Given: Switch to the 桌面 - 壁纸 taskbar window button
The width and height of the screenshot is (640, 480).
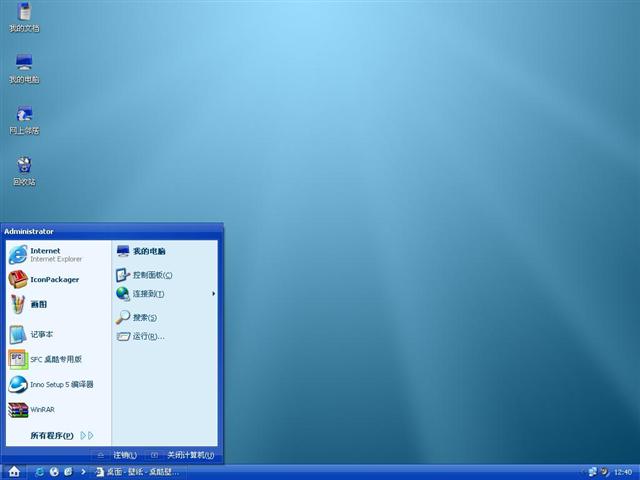Looking at the screenshot, I should tap(138, 472).
